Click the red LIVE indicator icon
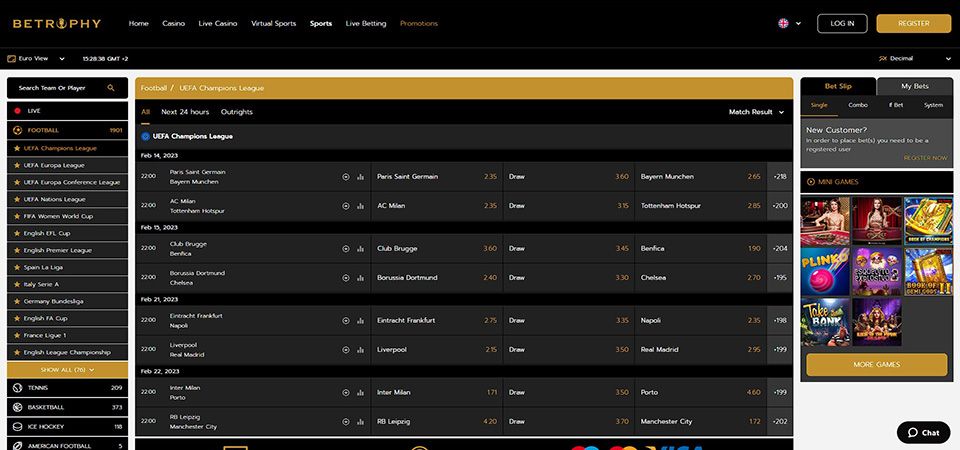This screenshot has width=960, height=450. tap(17, 111)
